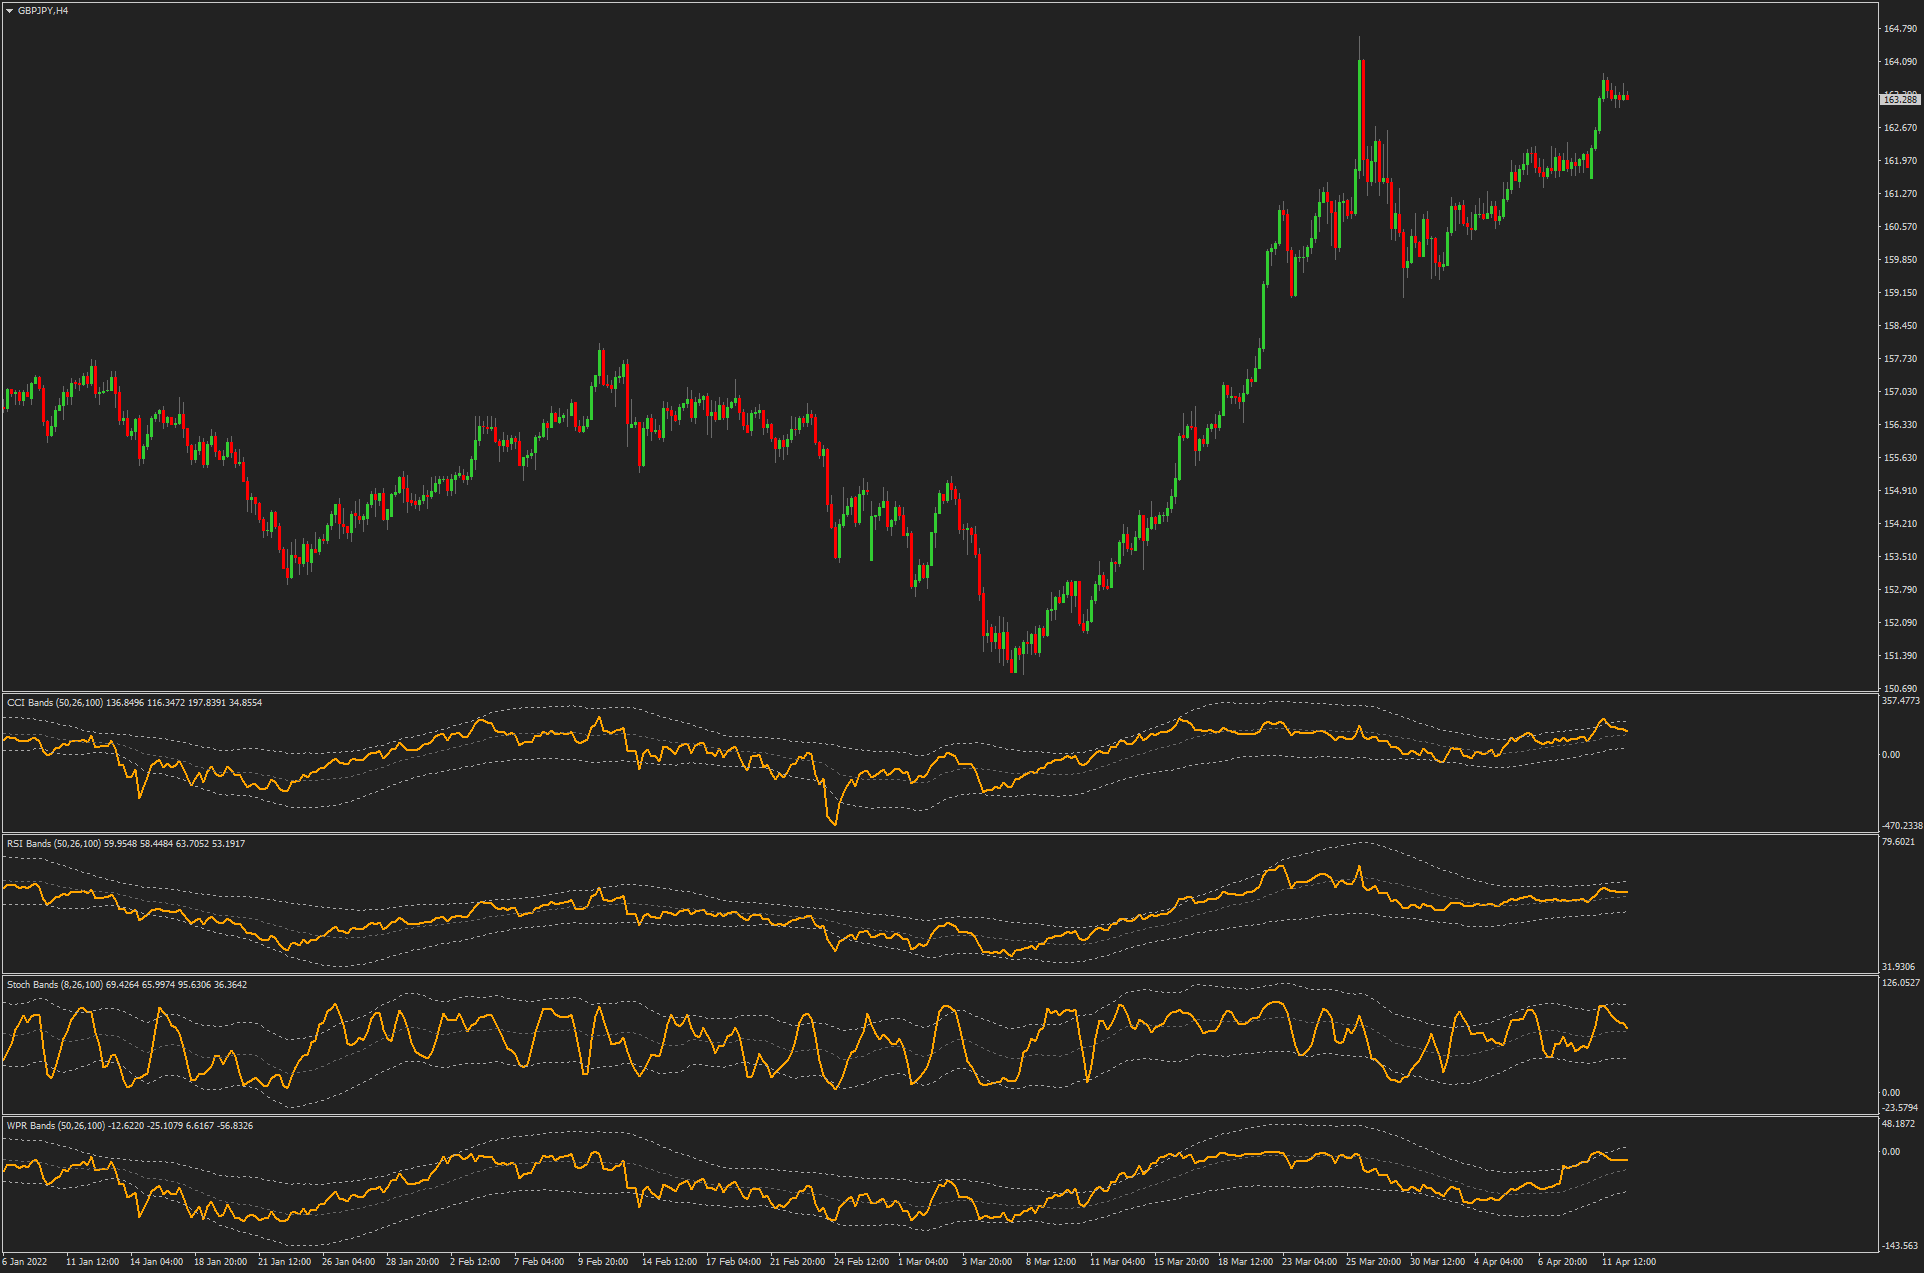
Task: Select the WPR Bands indicator label
Action: pos(31,1126)
